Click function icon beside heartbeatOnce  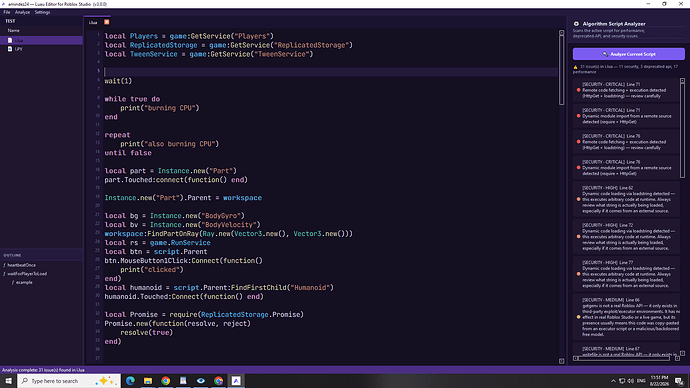4,265
